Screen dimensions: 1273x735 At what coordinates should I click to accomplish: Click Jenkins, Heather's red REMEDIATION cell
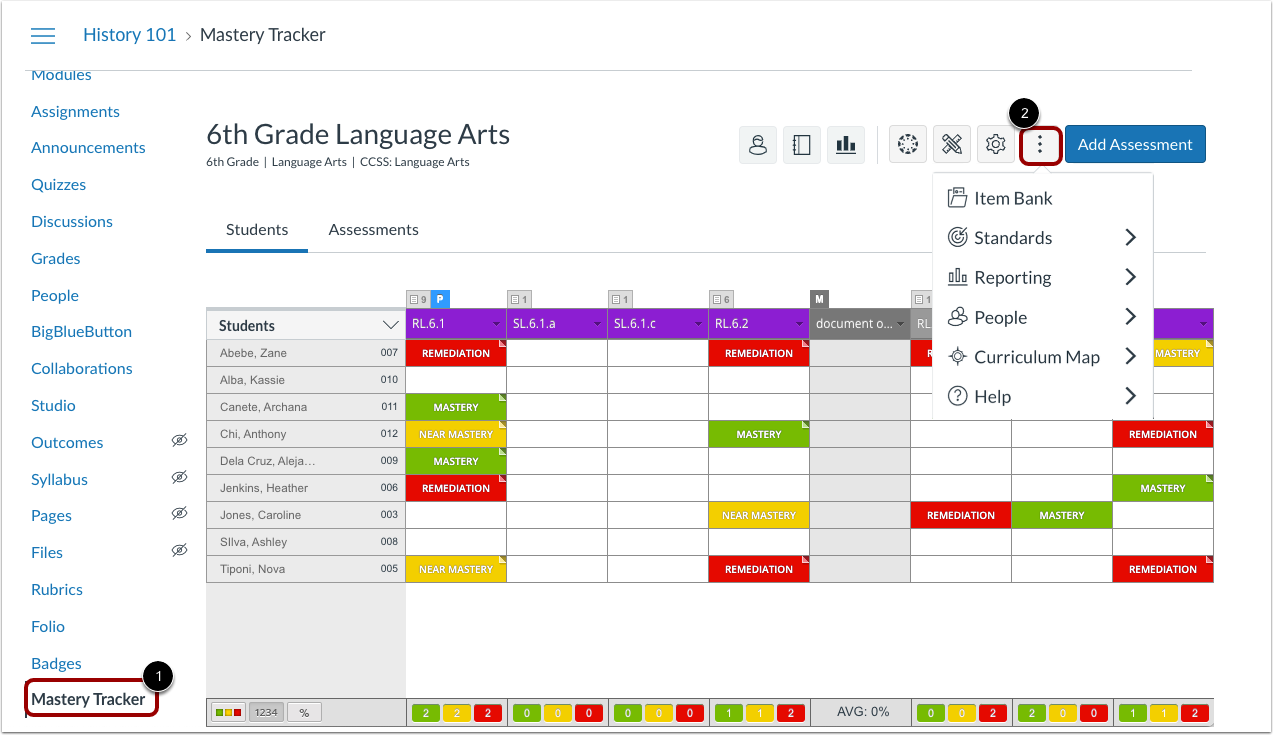[x=456, y=488]
